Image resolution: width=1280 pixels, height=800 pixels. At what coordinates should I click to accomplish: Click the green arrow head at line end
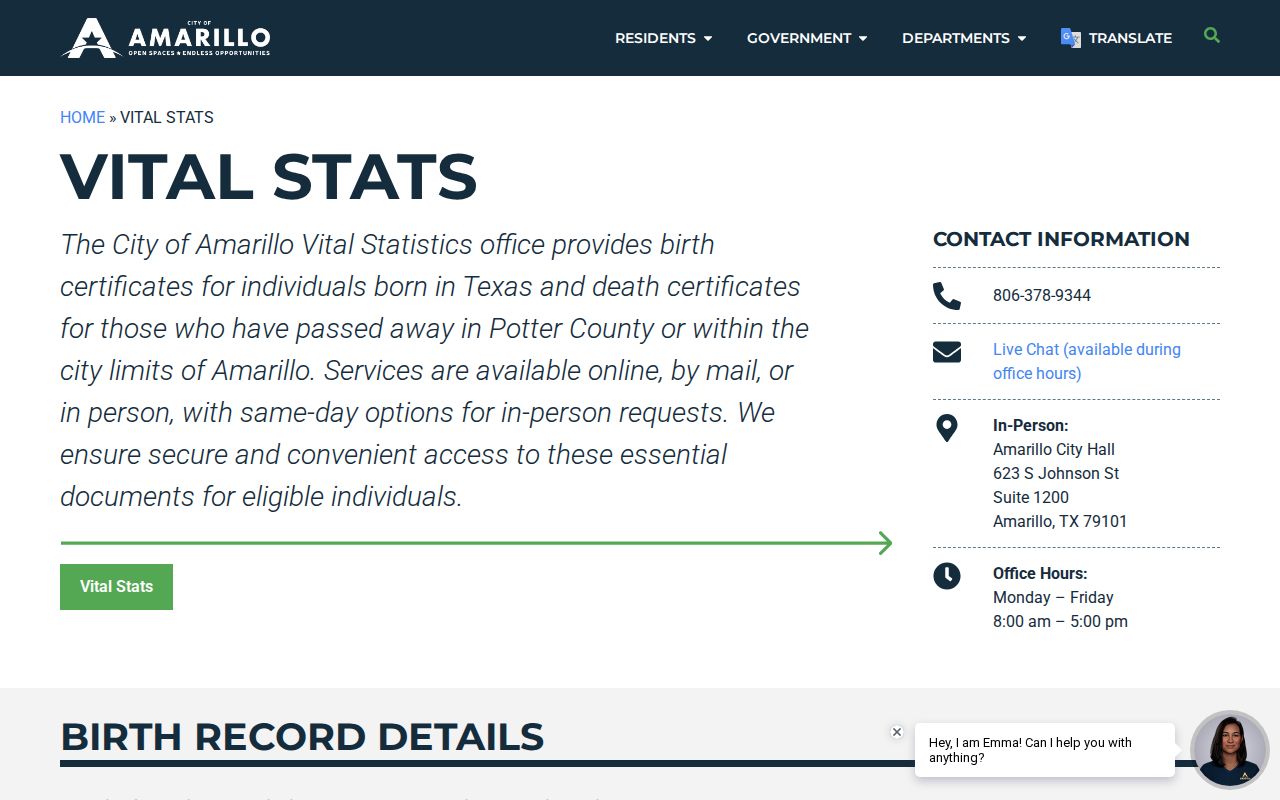[885, 543]
